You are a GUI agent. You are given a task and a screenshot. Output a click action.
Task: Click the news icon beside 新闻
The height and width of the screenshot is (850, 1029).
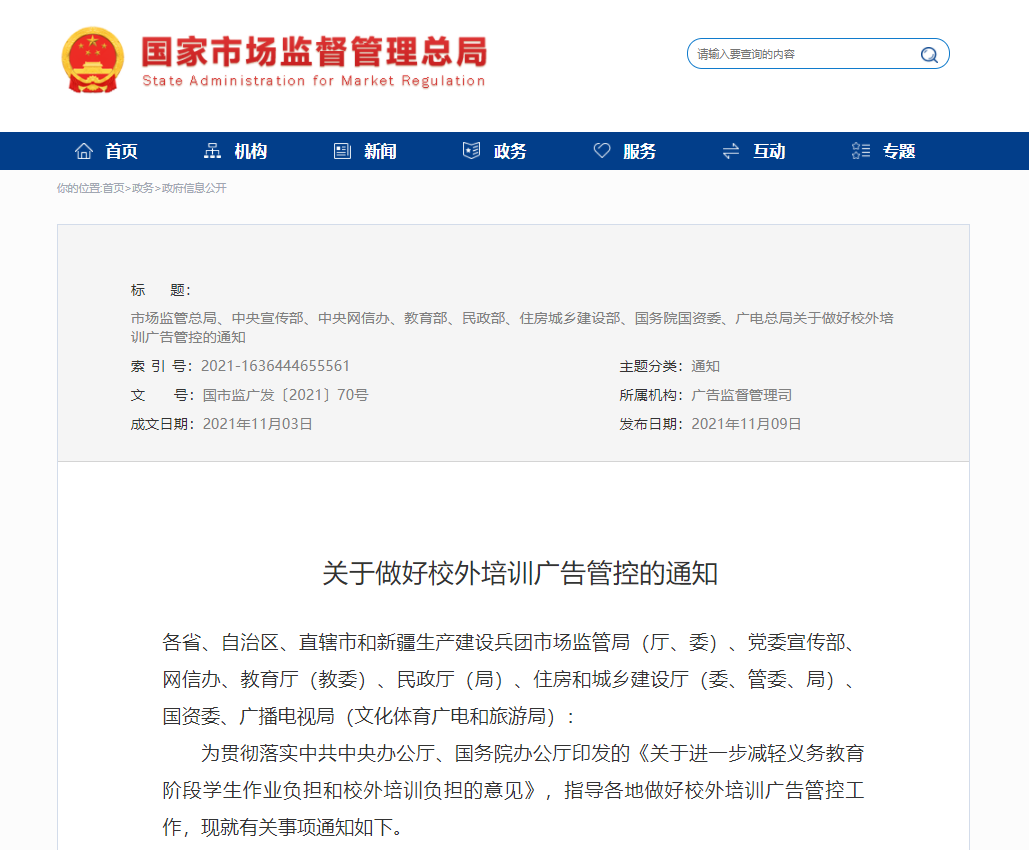click(340, 150)
